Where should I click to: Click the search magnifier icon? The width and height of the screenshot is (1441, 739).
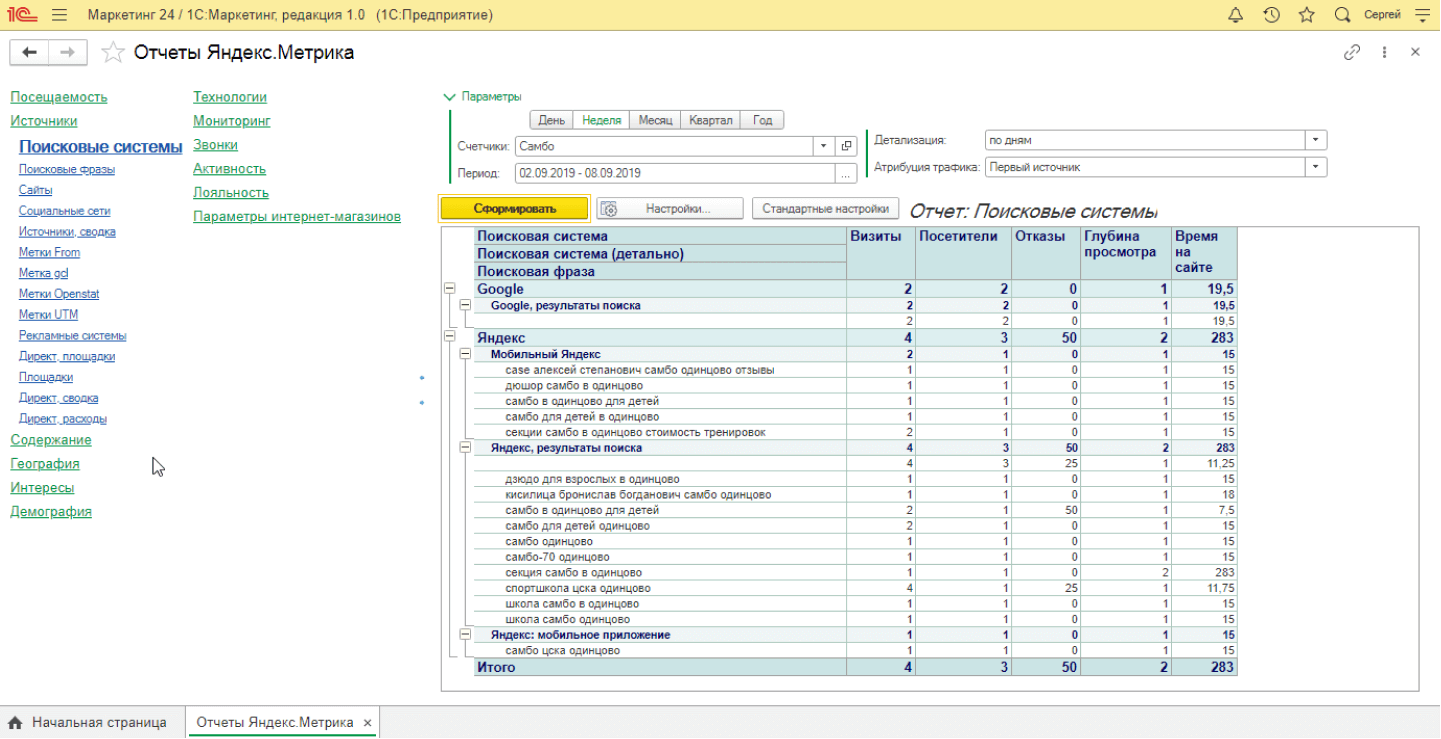point(1342,15)
